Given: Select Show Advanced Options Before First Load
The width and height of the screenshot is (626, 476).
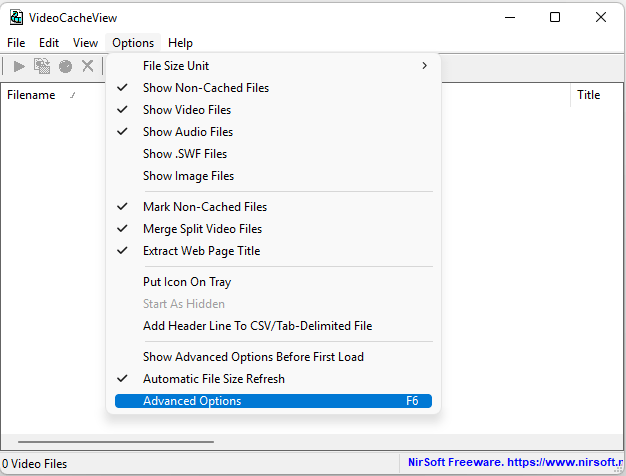Looking at the screenshot, I should point(273,357).
